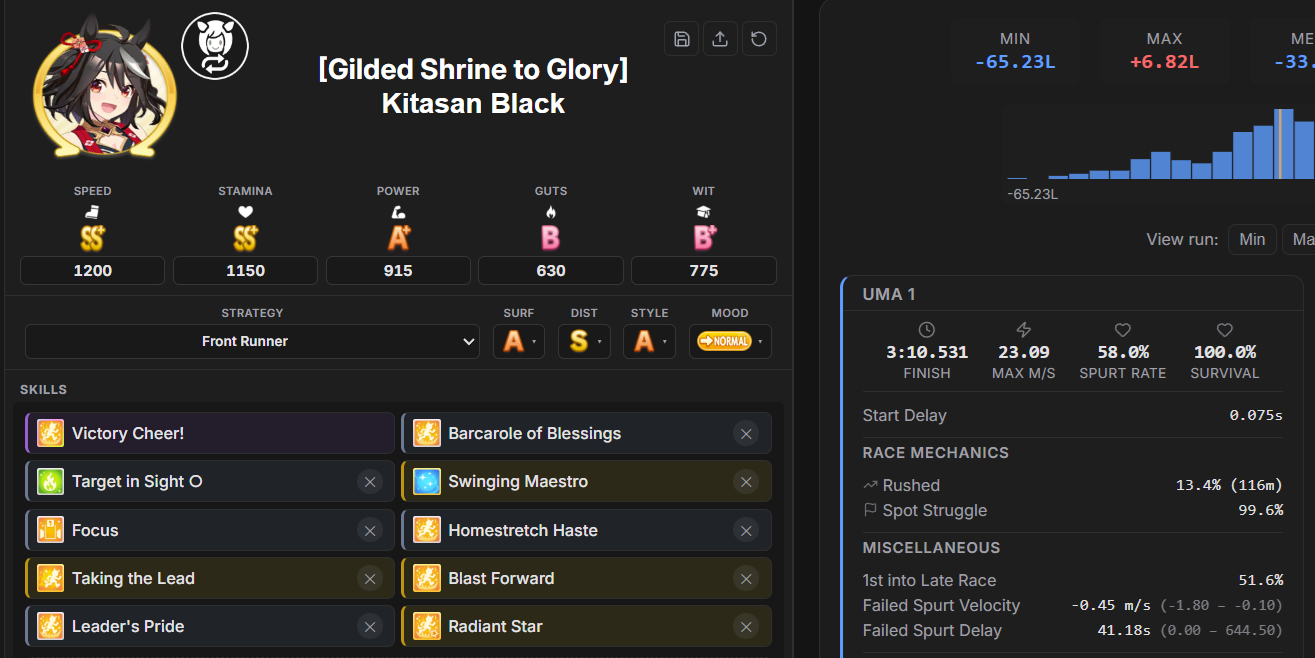
Task: Click the Power A+ rank icon
Action: click(x=398, y=237)
